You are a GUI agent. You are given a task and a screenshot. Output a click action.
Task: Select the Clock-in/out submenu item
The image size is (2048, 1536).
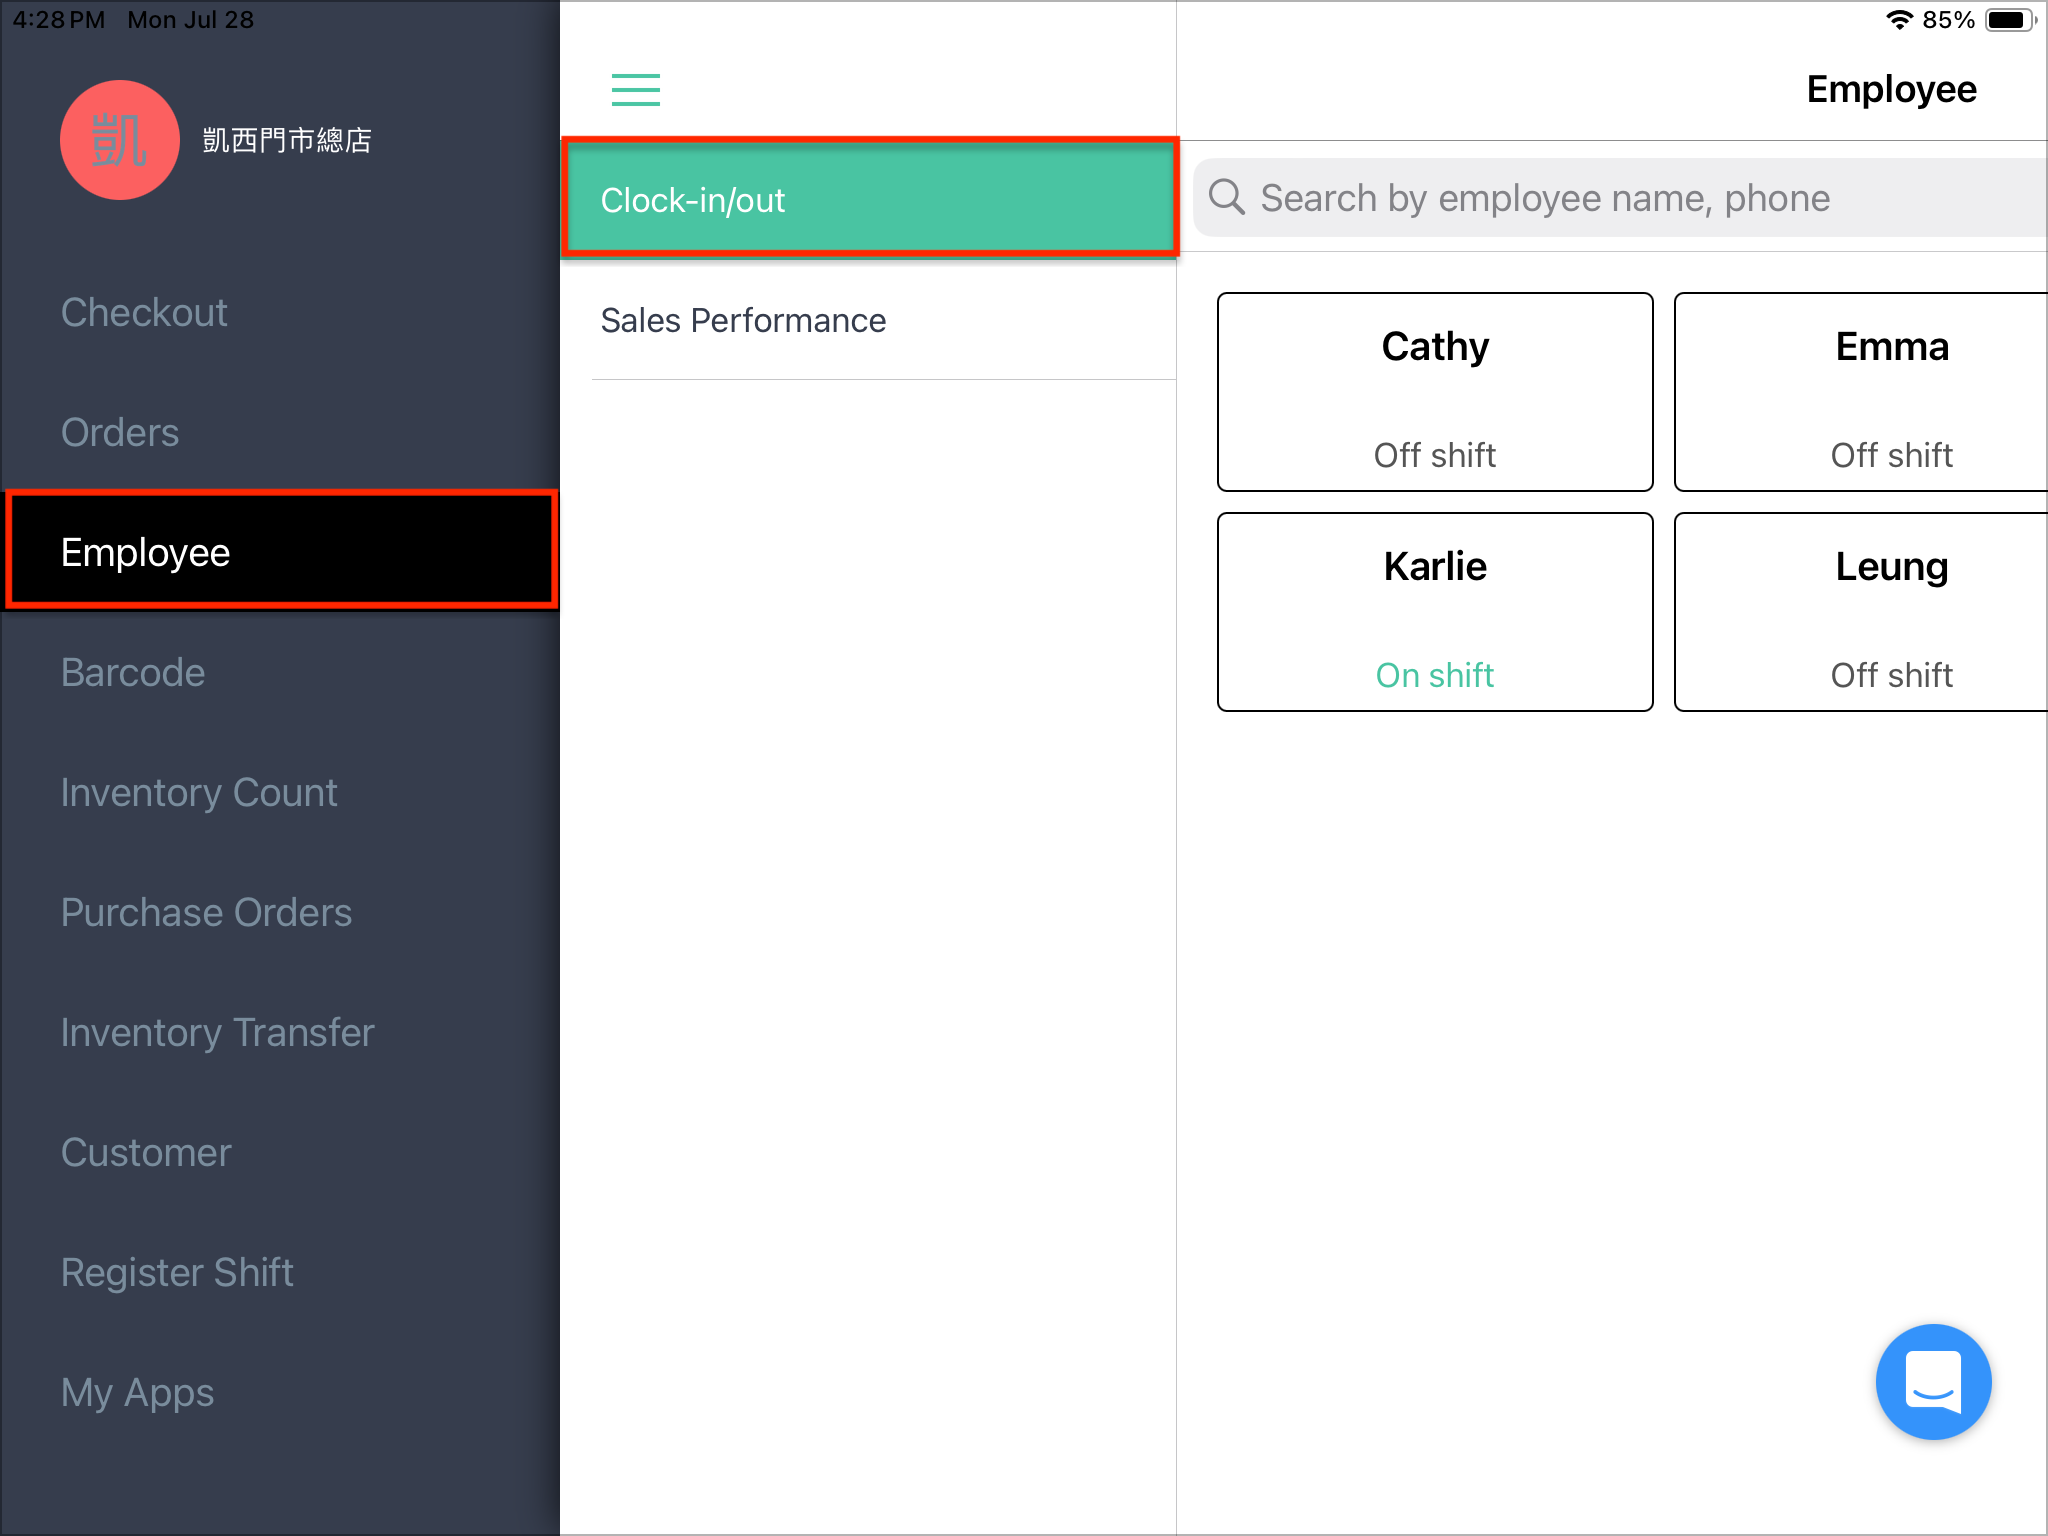click(x=870, y=199)
